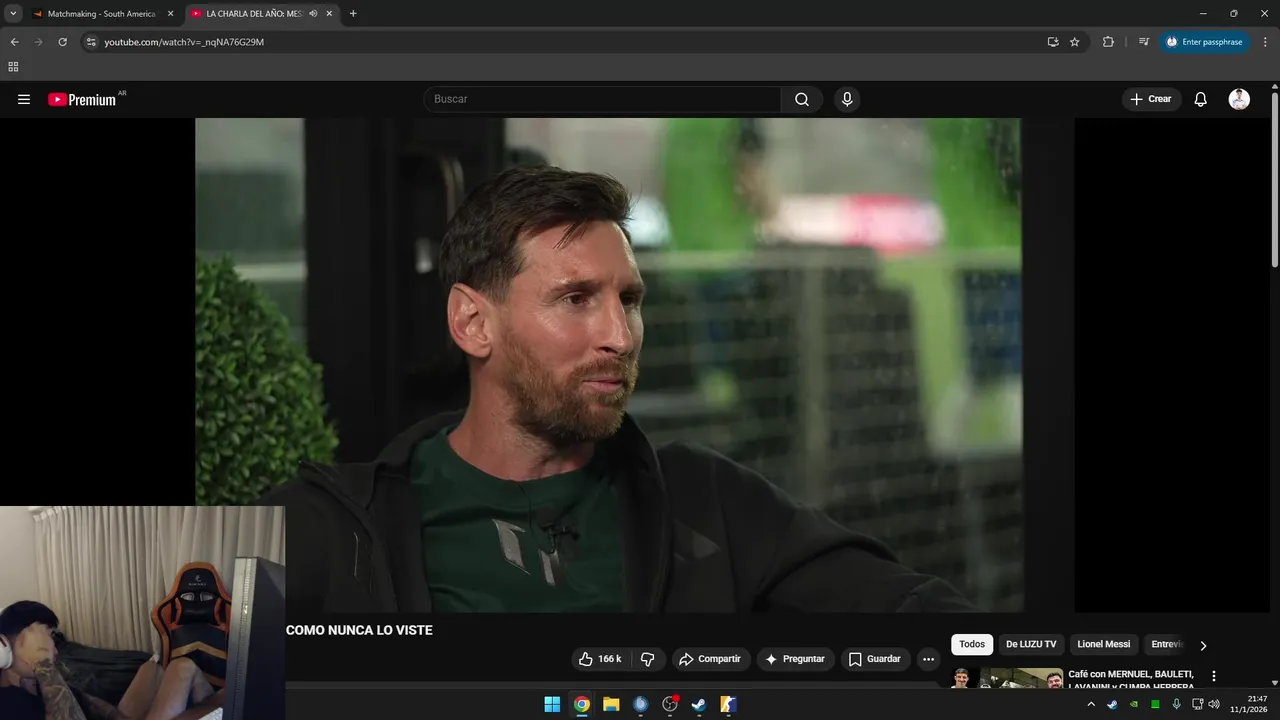Open media controls in Chrome toolbar
The width and height of the screenshot is (1280, 720).
pos(1144,42)
